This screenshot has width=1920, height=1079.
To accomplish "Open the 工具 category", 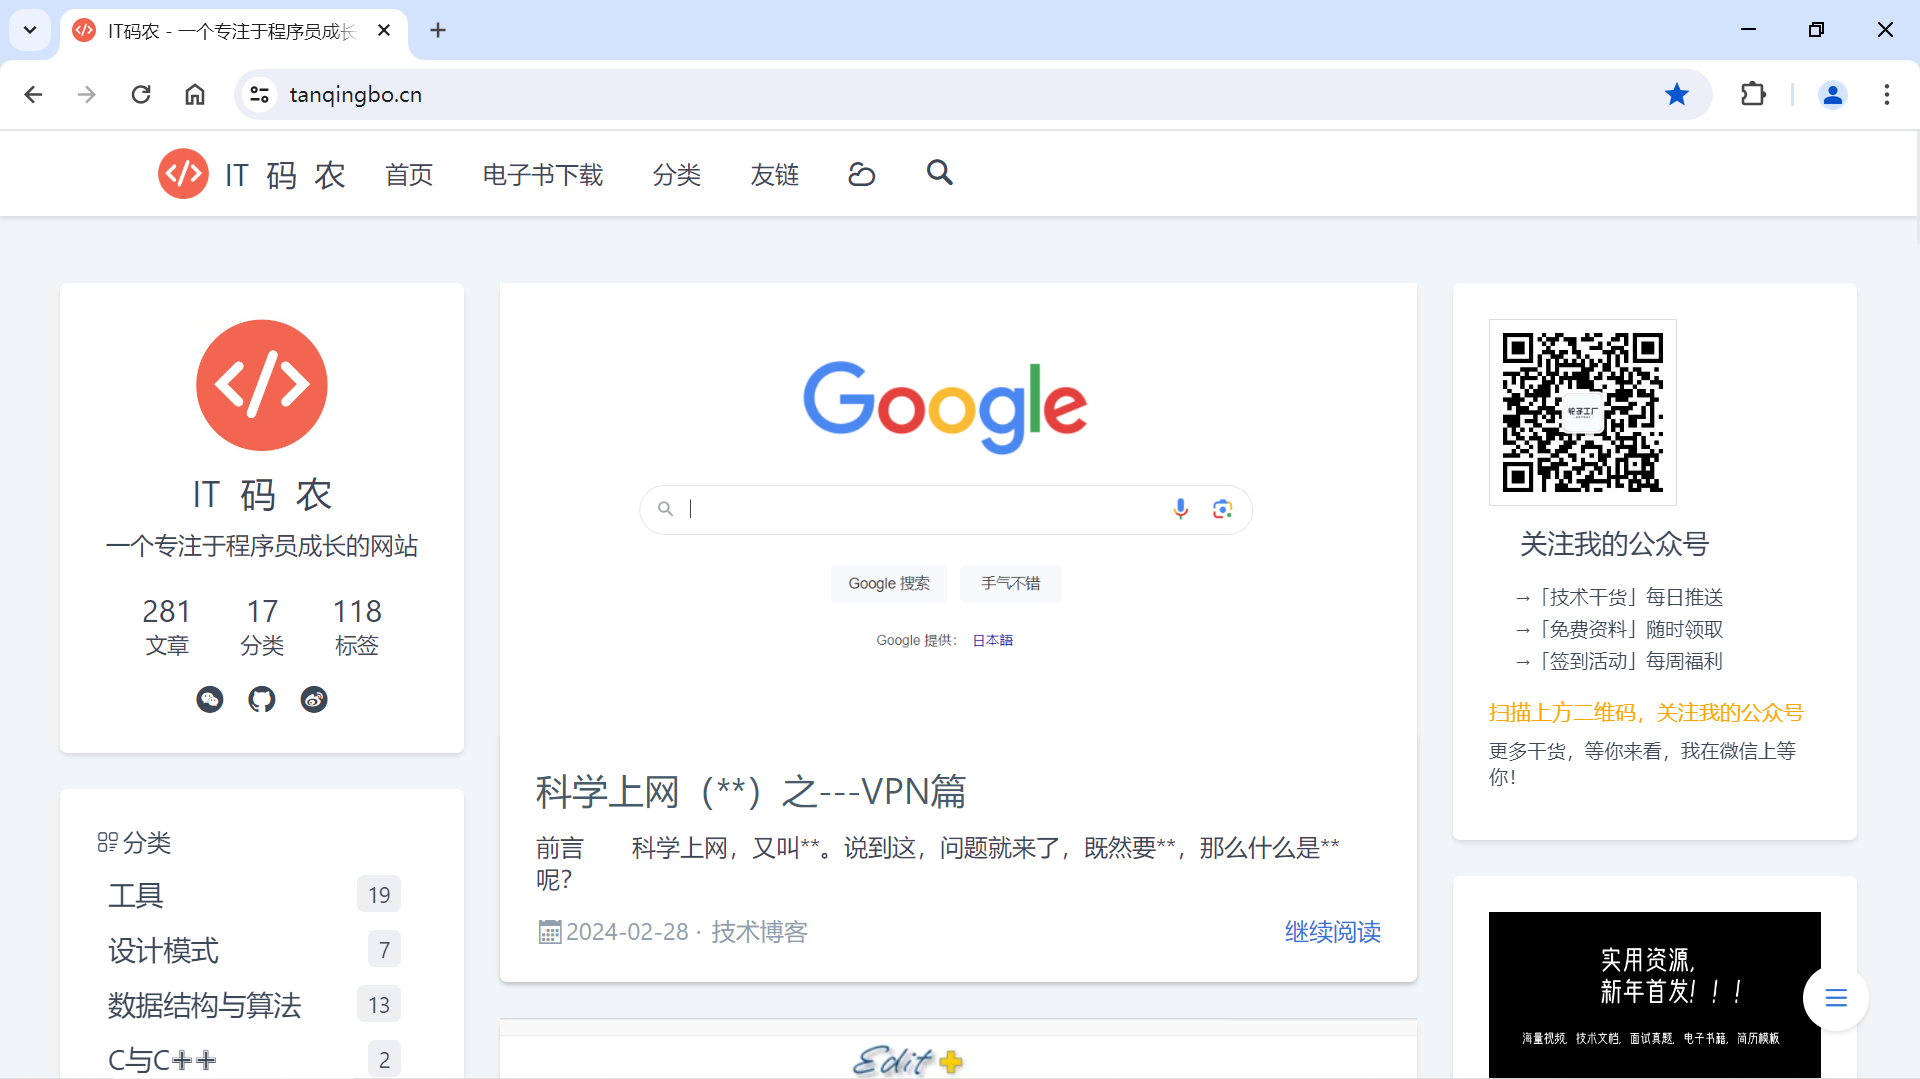I will coord(136,895).
